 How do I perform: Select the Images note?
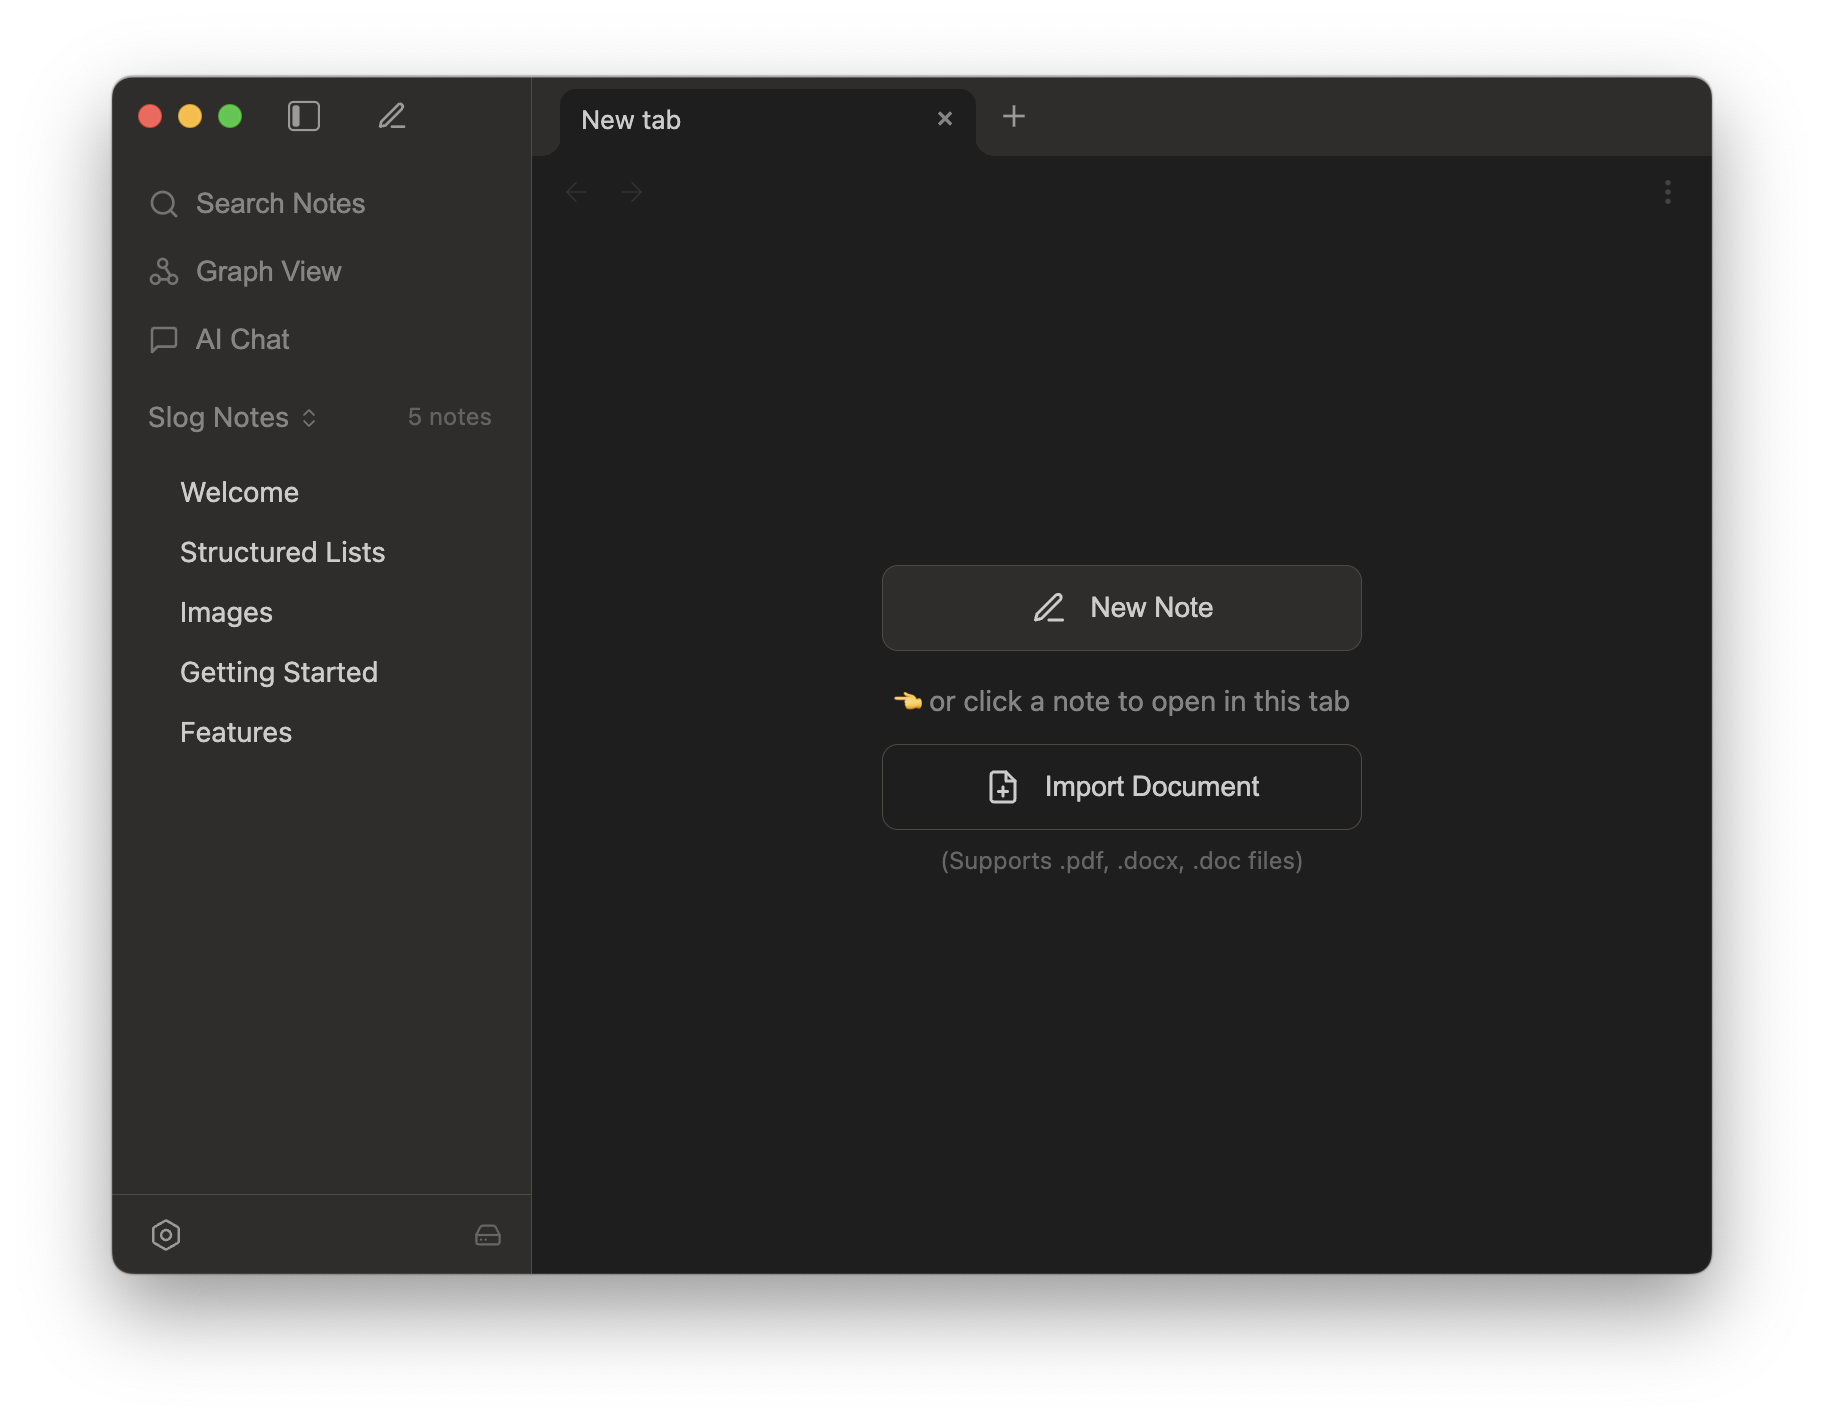pos(226,612)
